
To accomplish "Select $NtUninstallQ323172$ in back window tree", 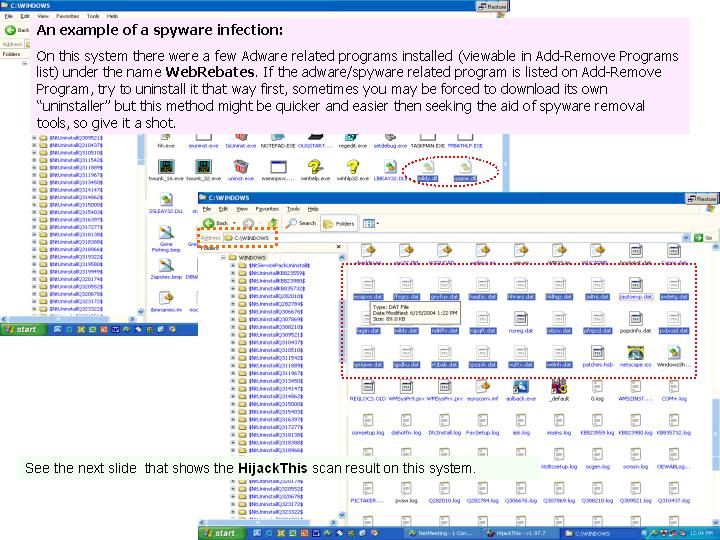I will coord(71,302).
